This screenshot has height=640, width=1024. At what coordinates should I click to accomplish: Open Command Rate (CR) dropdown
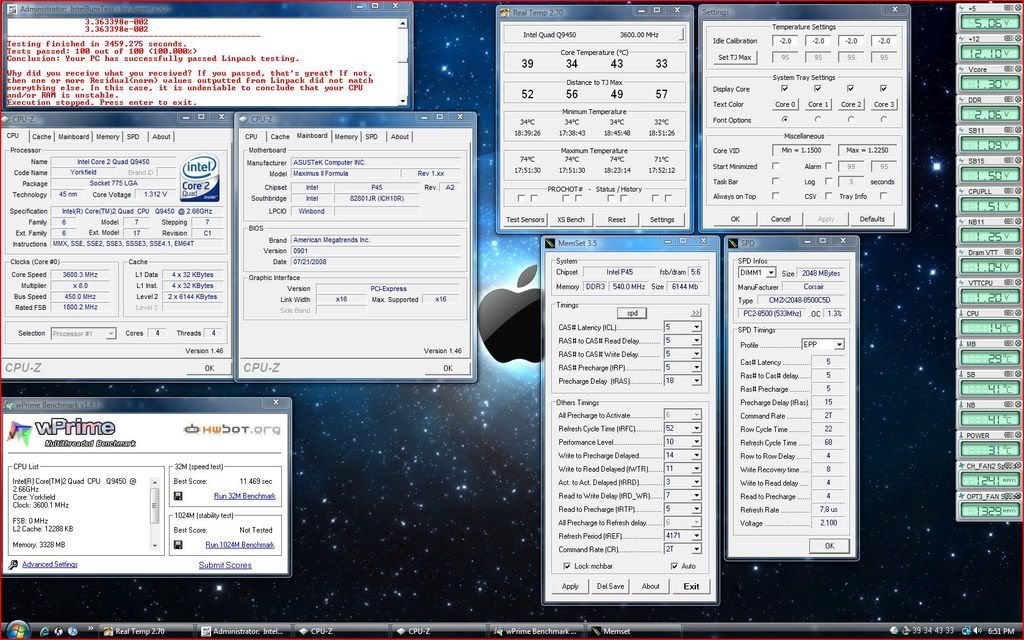point(696,549)
